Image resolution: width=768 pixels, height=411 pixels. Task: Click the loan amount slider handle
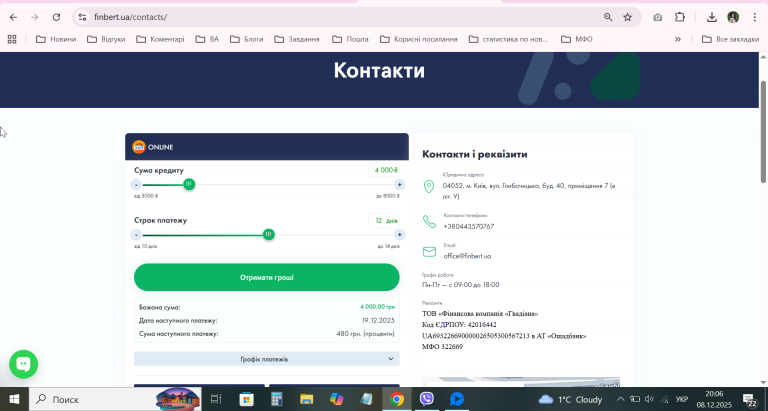click(189, 185)
